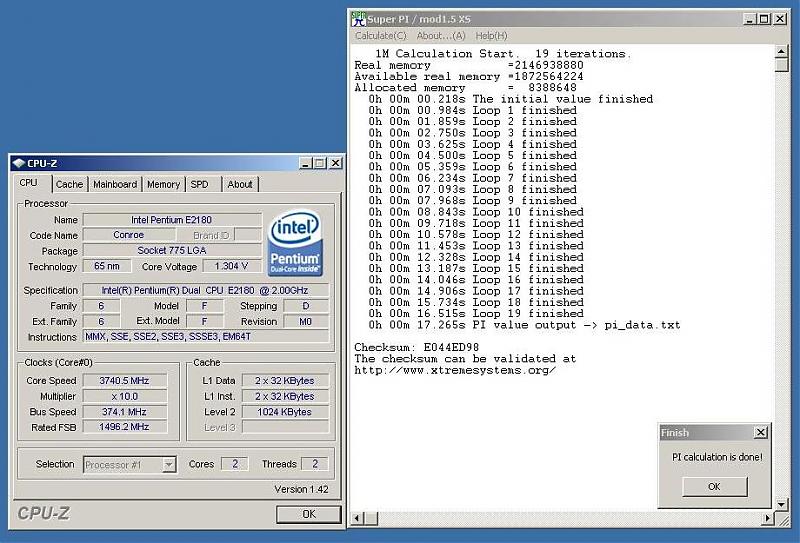Open the Help(H) menu in Super PI
The width and height of the screenshot is (800, 543).
(491, 36)
